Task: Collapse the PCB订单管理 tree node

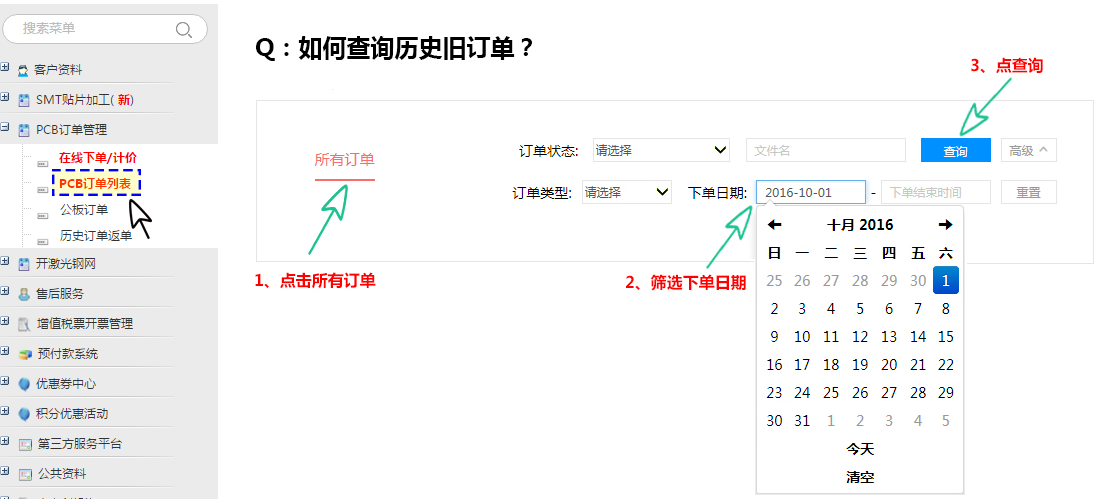Action: [5, 129]
